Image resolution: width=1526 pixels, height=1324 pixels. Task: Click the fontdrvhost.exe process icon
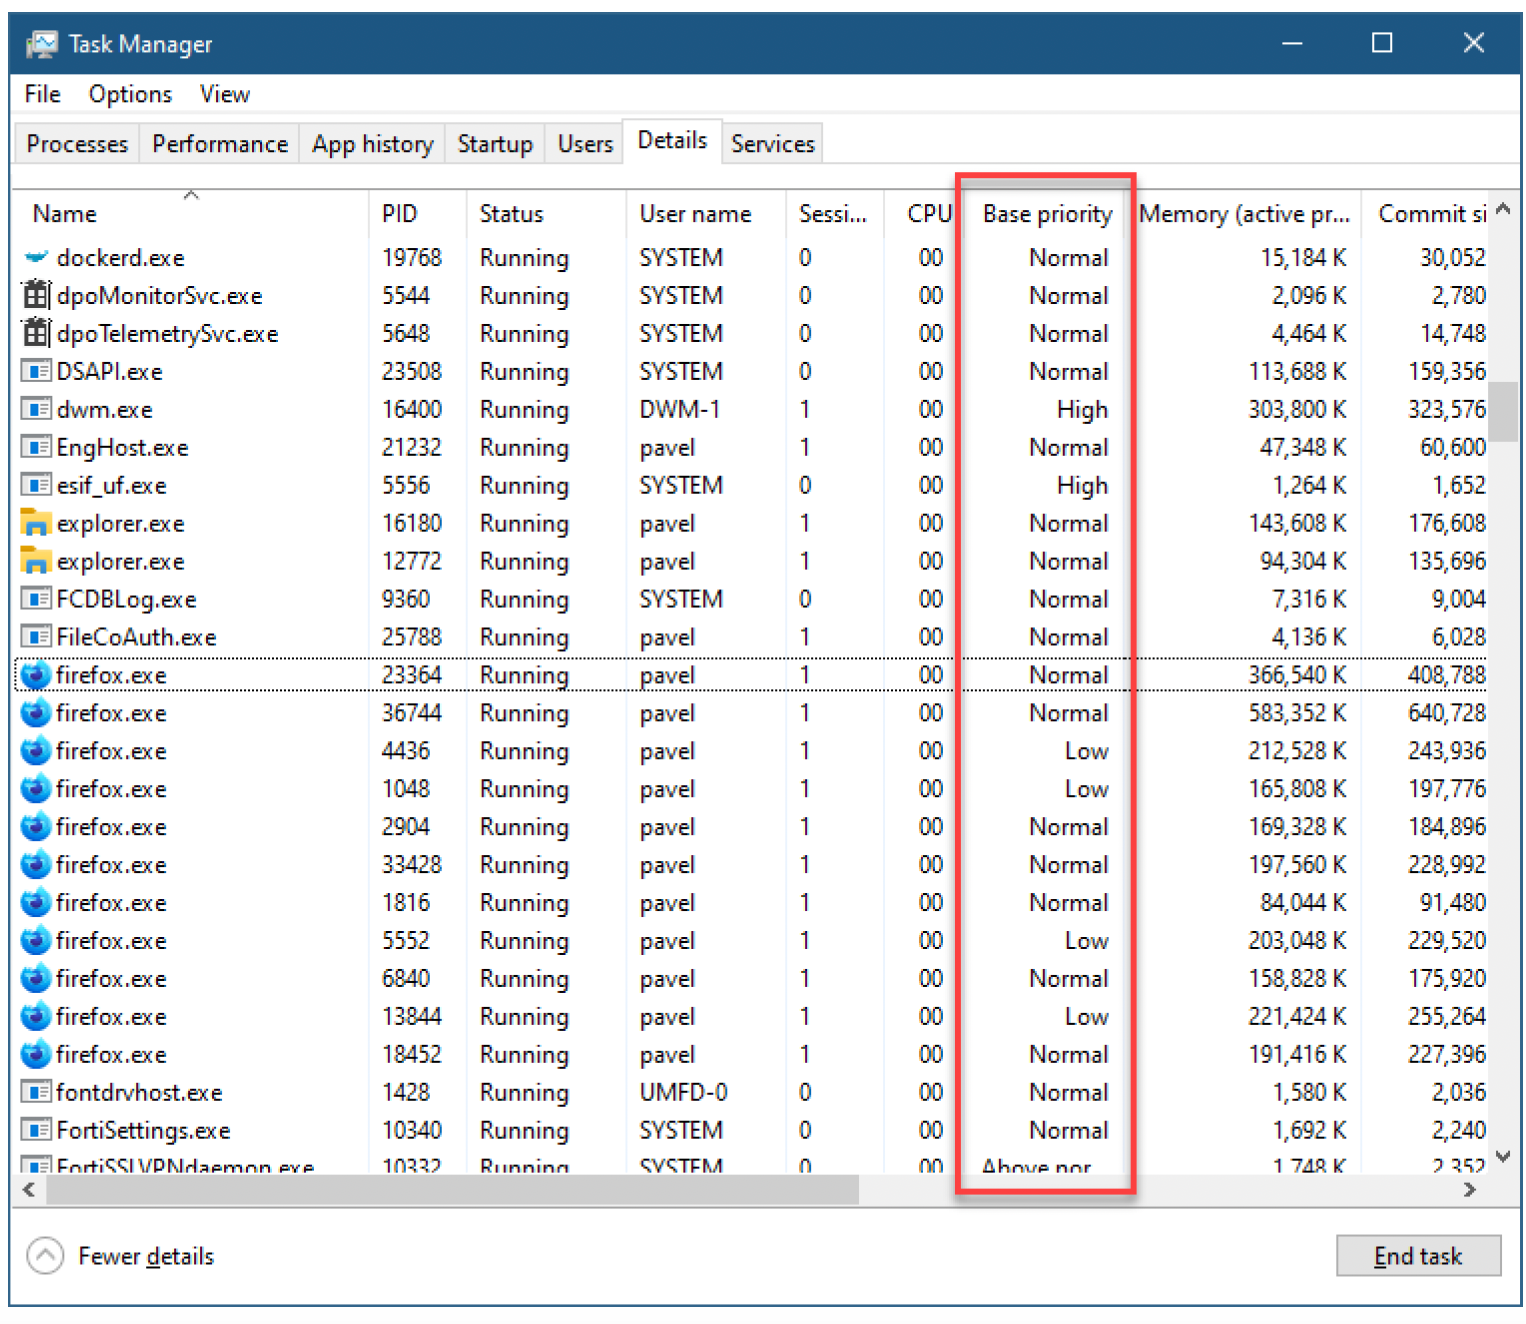pos(36,1092)
